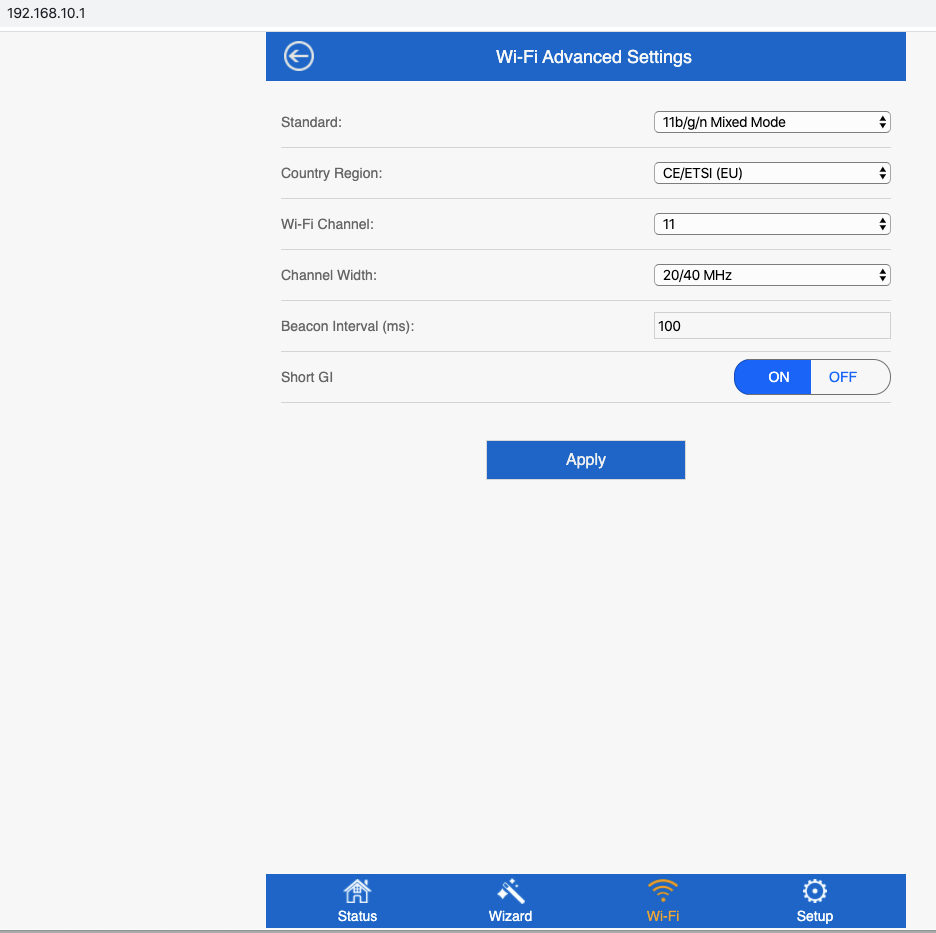Click the 192.168.10.1 address bar text

click(46, 13)
